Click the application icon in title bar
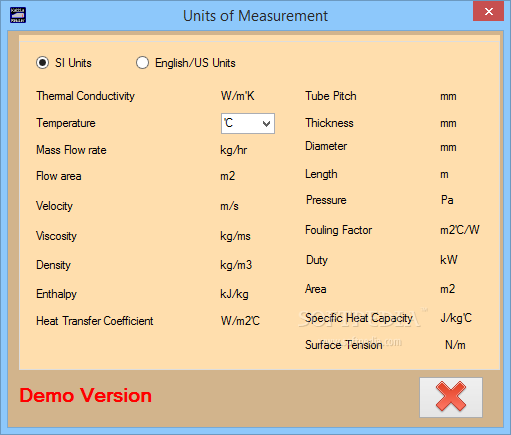511x435 pixels. 18,15
